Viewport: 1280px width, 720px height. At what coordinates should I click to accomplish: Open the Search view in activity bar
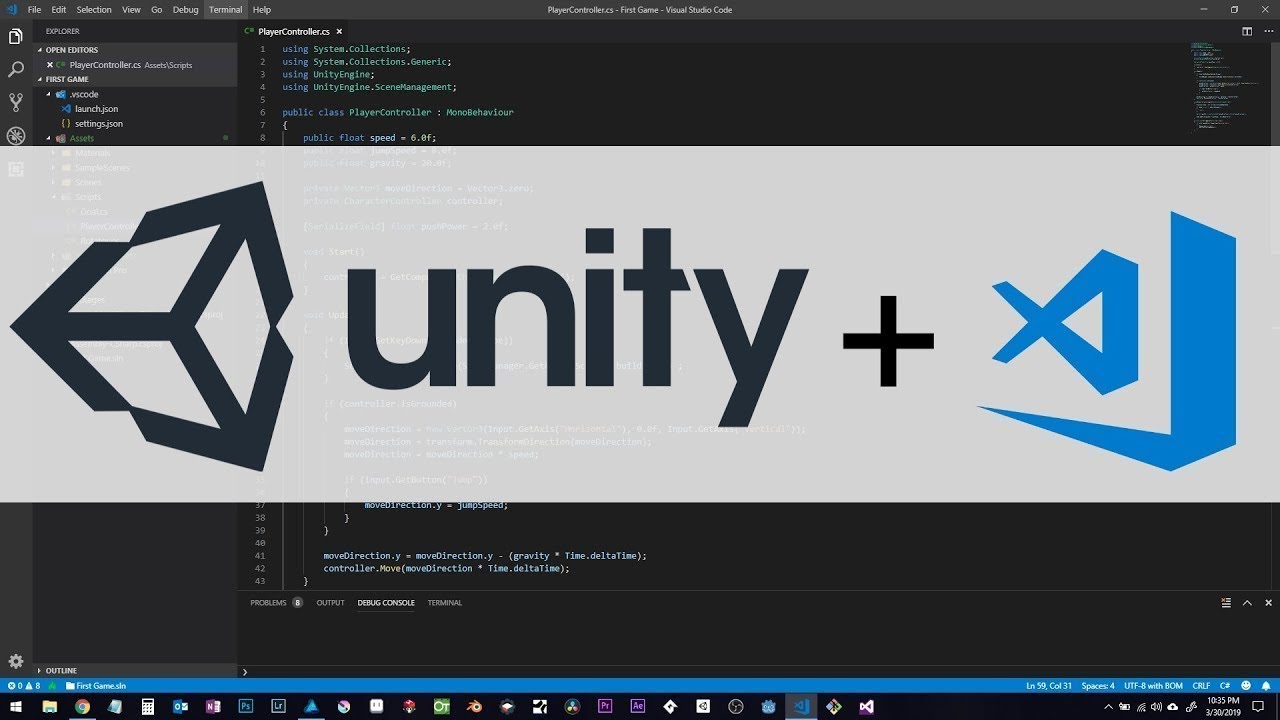click(16, 70)
